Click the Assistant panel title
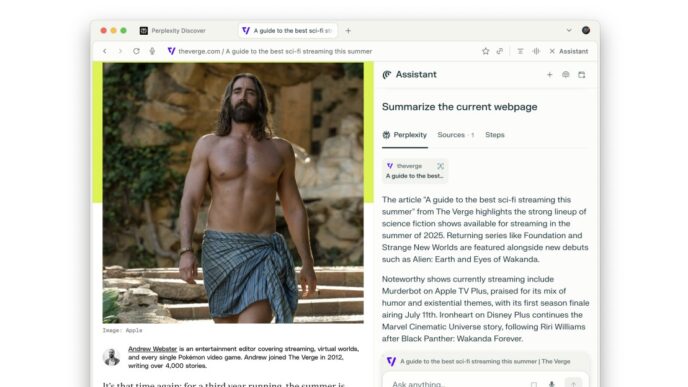The image size is (688, 387). pyautogui.click(x=416, y=75)
